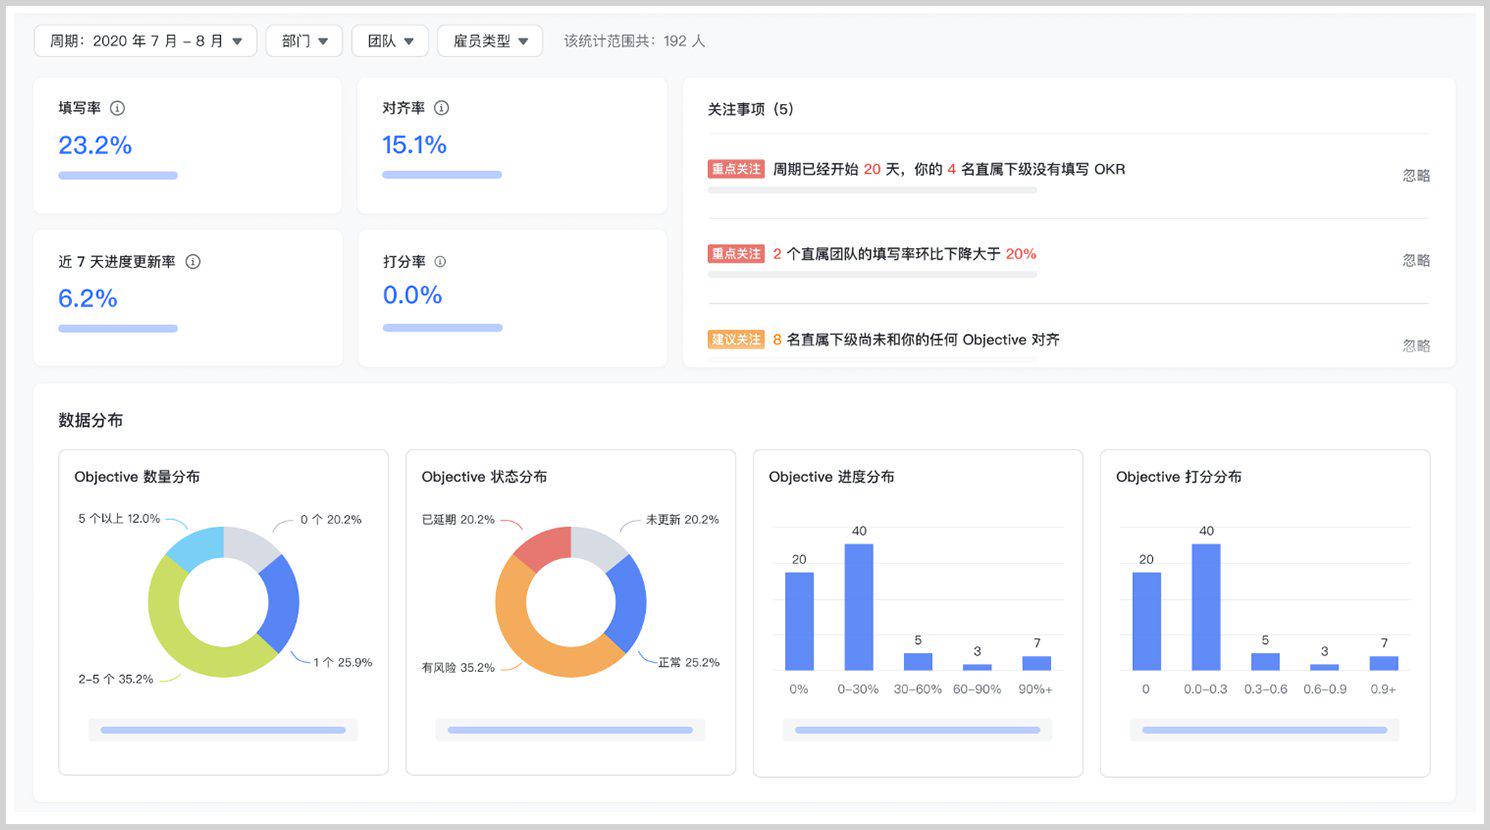The width and height of the screenshot is (1490, 830).
Task: Click the 重点关注 badge about filling rate drop
Action: click(736, 254)
